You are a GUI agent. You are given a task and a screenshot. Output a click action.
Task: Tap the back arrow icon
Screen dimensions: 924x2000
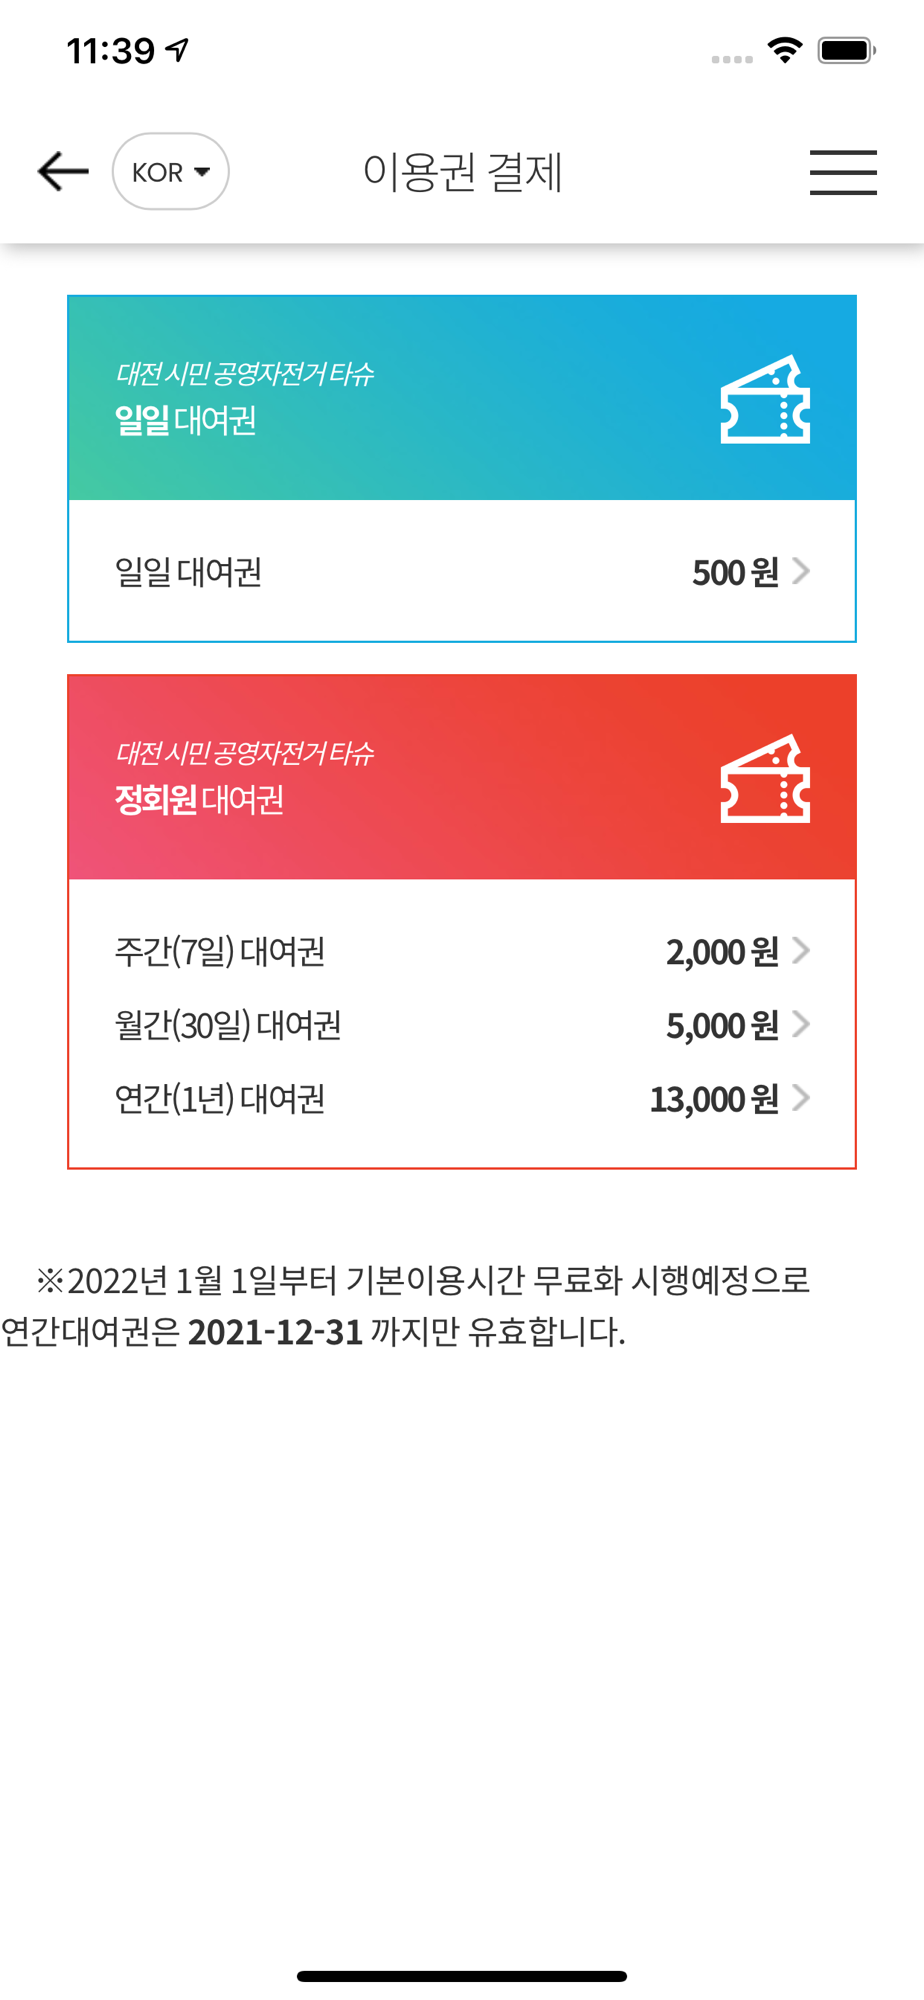(63, 172)
